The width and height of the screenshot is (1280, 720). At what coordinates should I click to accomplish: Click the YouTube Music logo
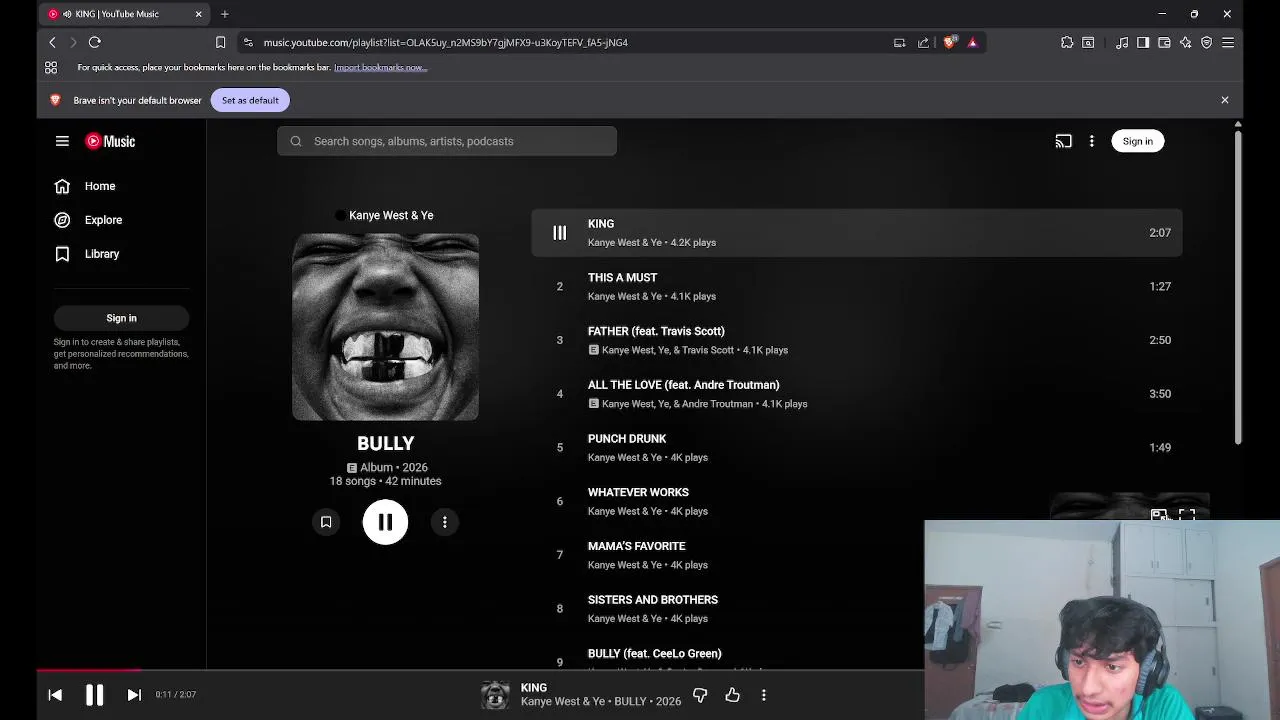110,141
